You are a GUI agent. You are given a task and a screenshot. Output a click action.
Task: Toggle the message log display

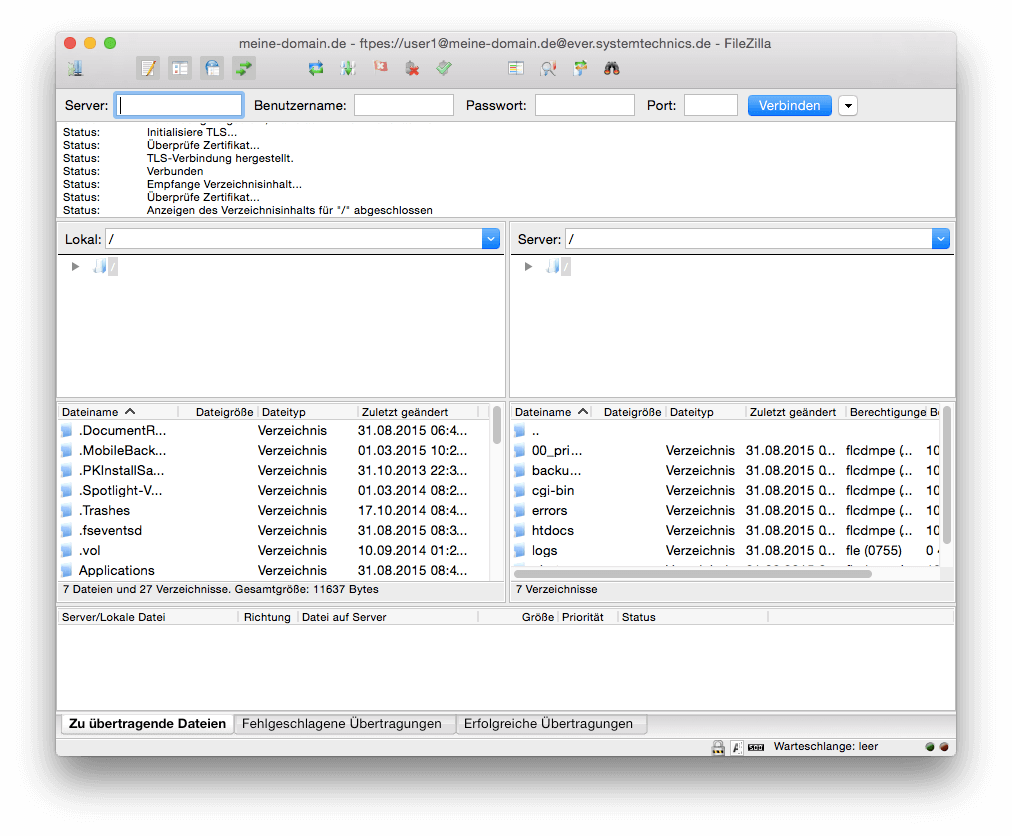point(148,68)
